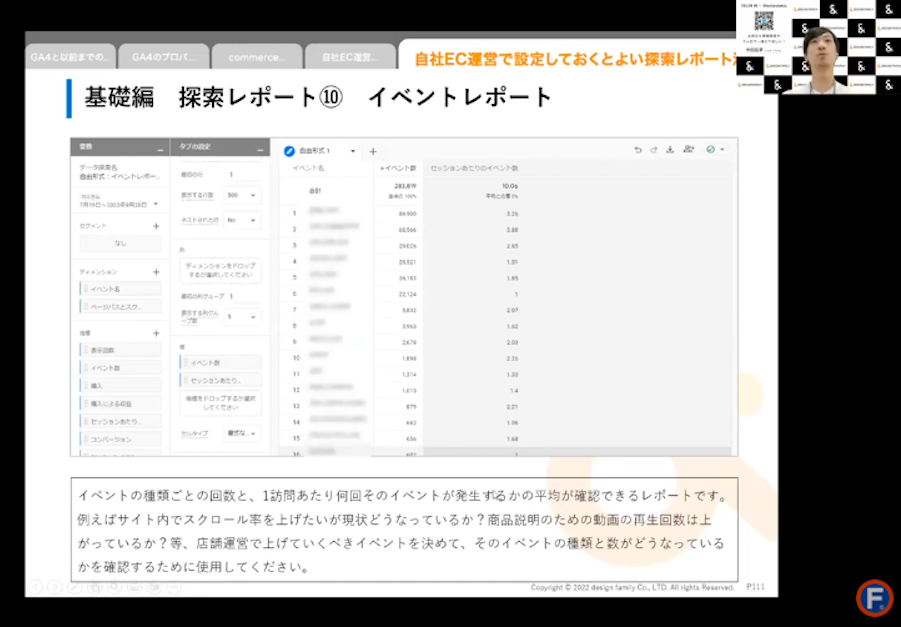Add a new exploration tab with plus
Viewport: 901px width, 627px height.
[373, 151]
